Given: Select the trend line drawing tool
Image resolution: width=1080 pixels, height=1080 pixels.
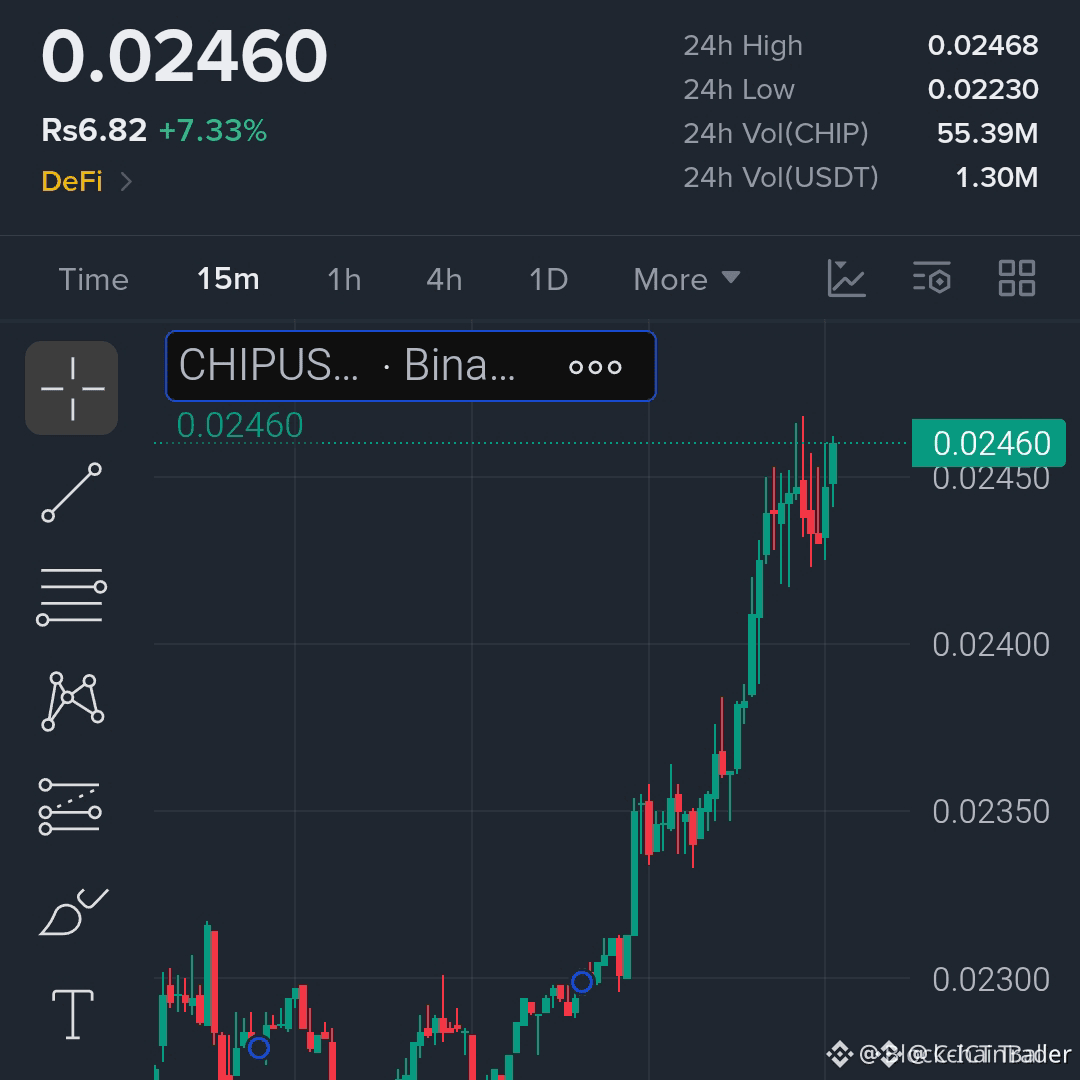Looking at the screenshot, I should 72,492.
